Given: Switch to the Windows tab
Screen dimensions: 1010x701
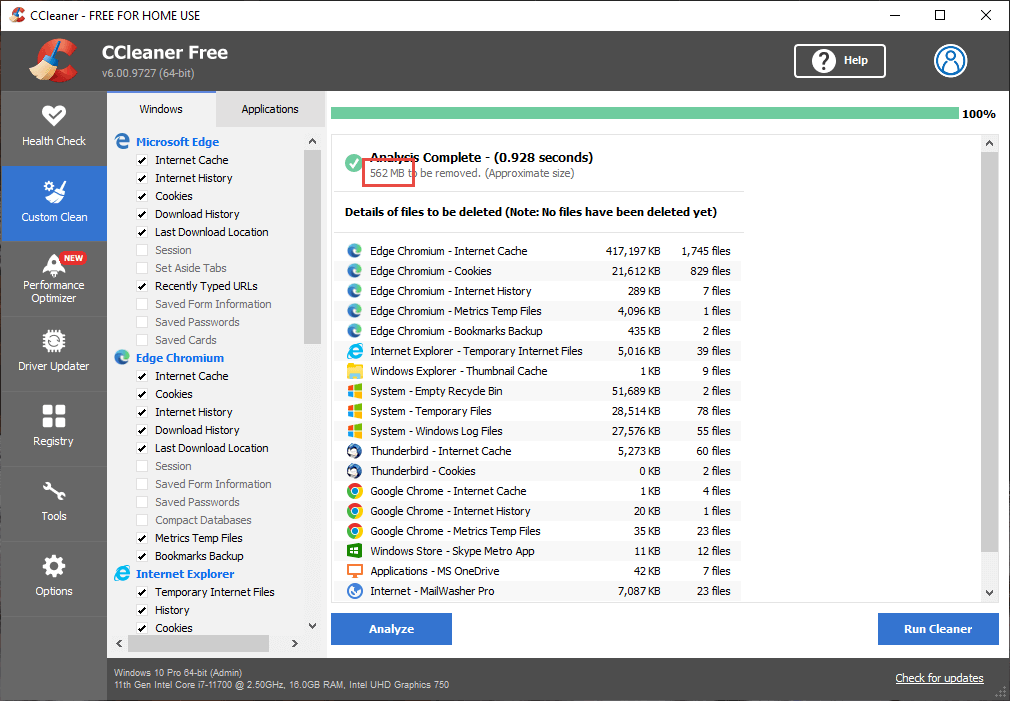Looking at the screenshot, I should click(x=161, y=109).
